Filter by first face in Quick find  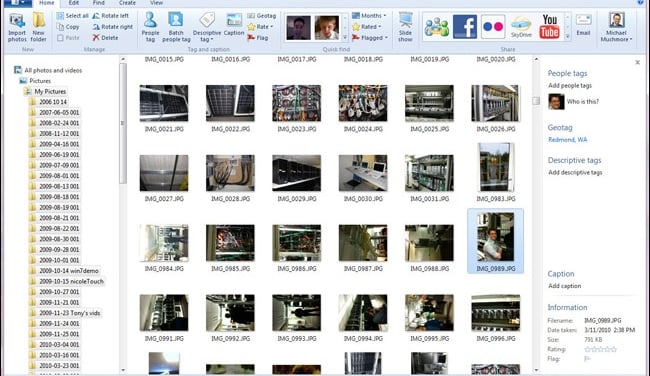coord(298,28)
